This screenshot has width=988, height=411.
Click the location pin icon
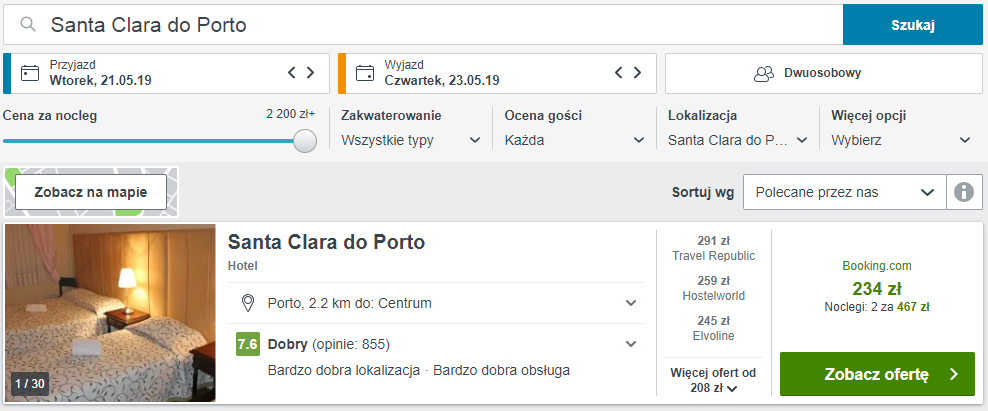[248, 303]
